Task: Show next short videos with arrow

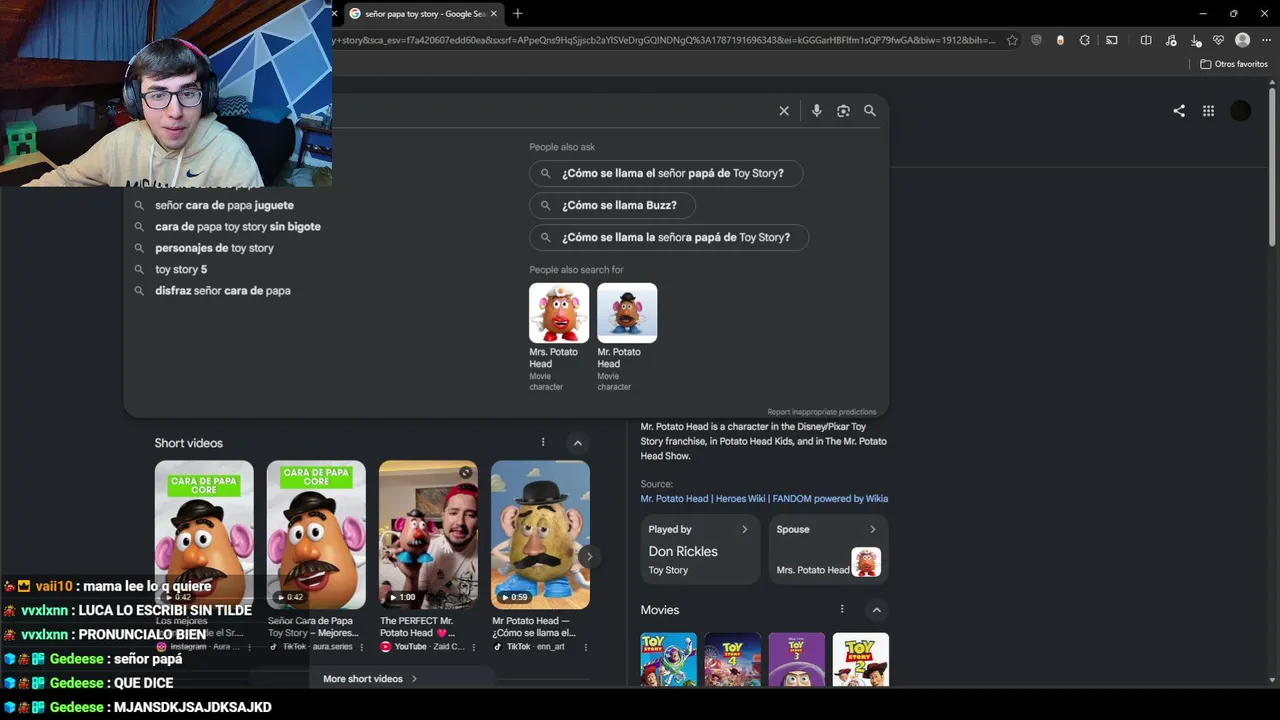Action: [589, 557]
